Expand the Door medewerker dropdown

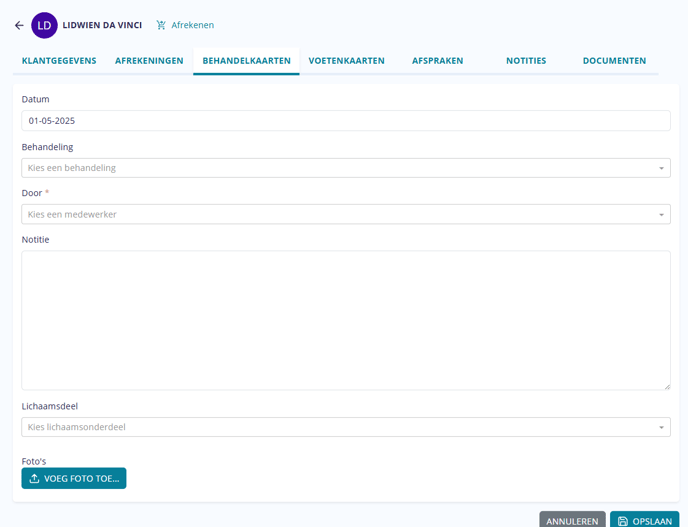coord(661,215)
